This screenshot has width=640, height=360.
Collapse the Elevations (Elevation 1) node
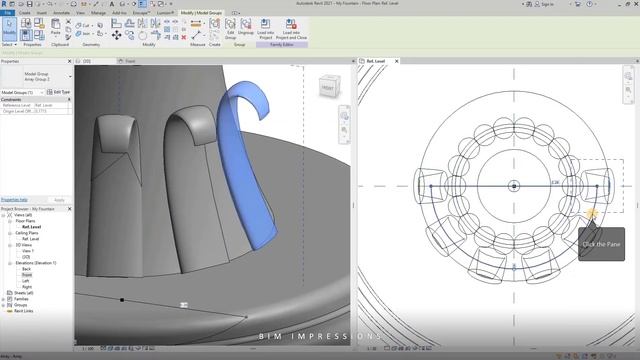(x=10, y=263)
